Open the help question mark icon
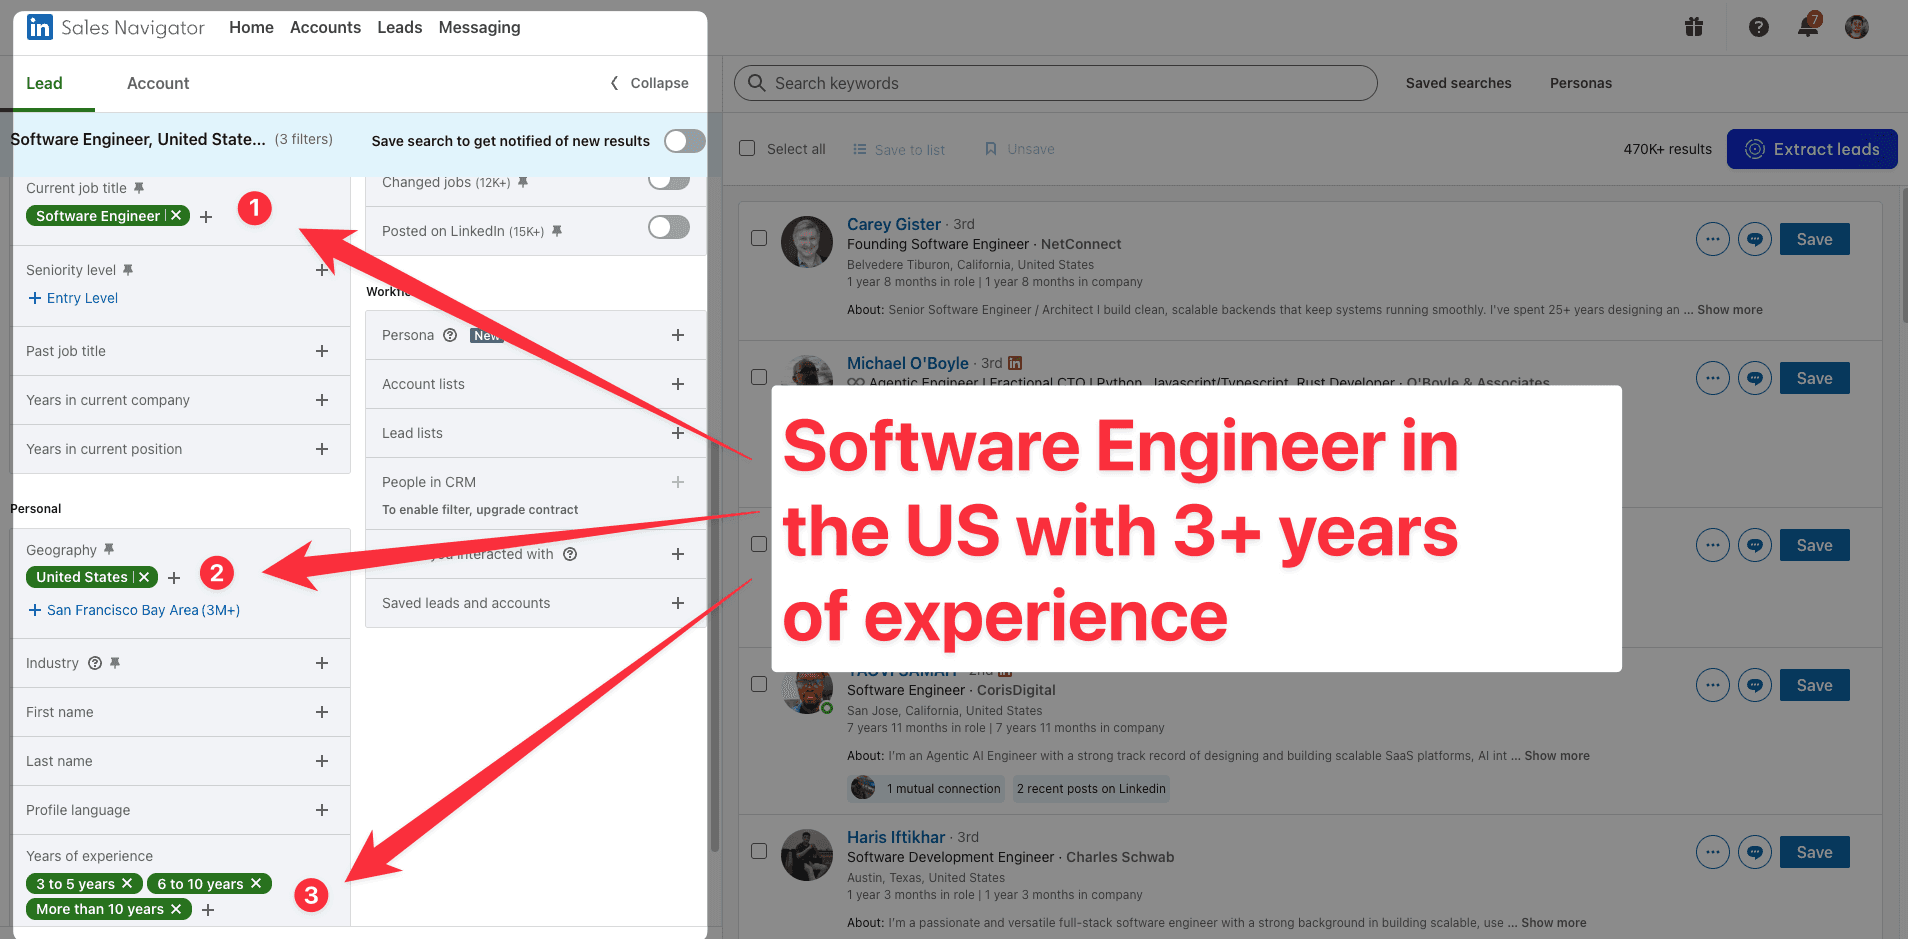This screenshot has height=939, width=1908. tap(1758, 27)
